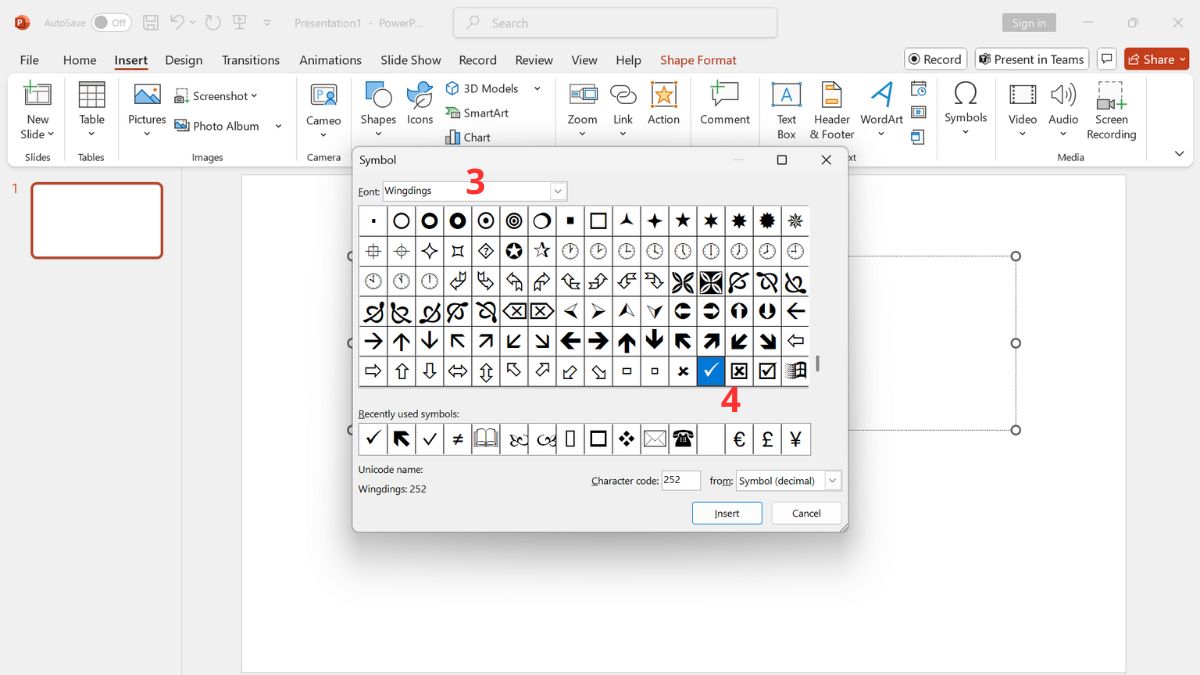
Task: Select slide 1 thumbnail
Action: (97, 220)
